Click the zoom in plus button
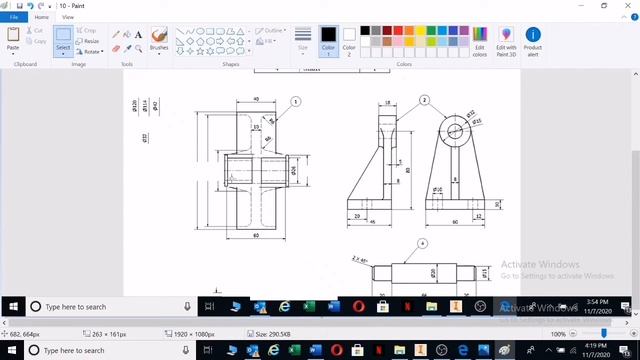Viewport: 640px width, 360px height. [633, 333]
